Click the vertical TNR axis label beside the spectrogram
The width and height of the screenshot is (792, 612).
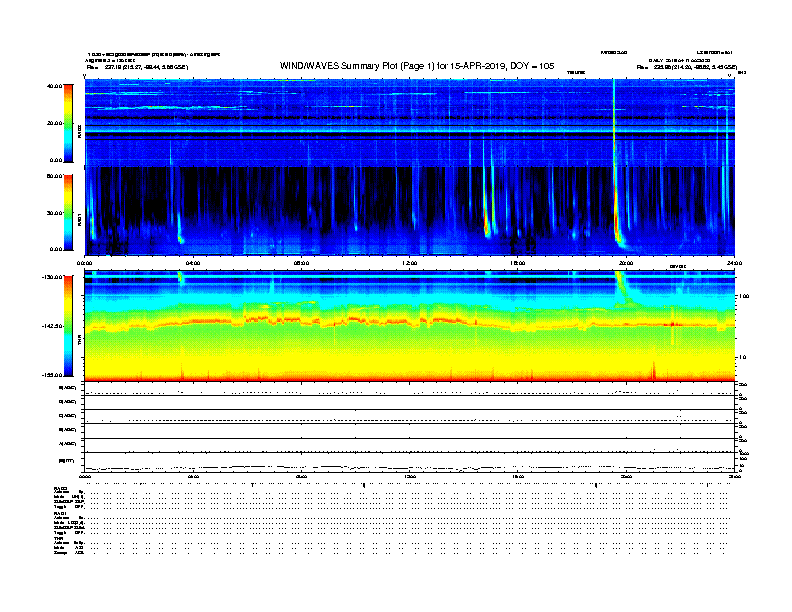79,341
